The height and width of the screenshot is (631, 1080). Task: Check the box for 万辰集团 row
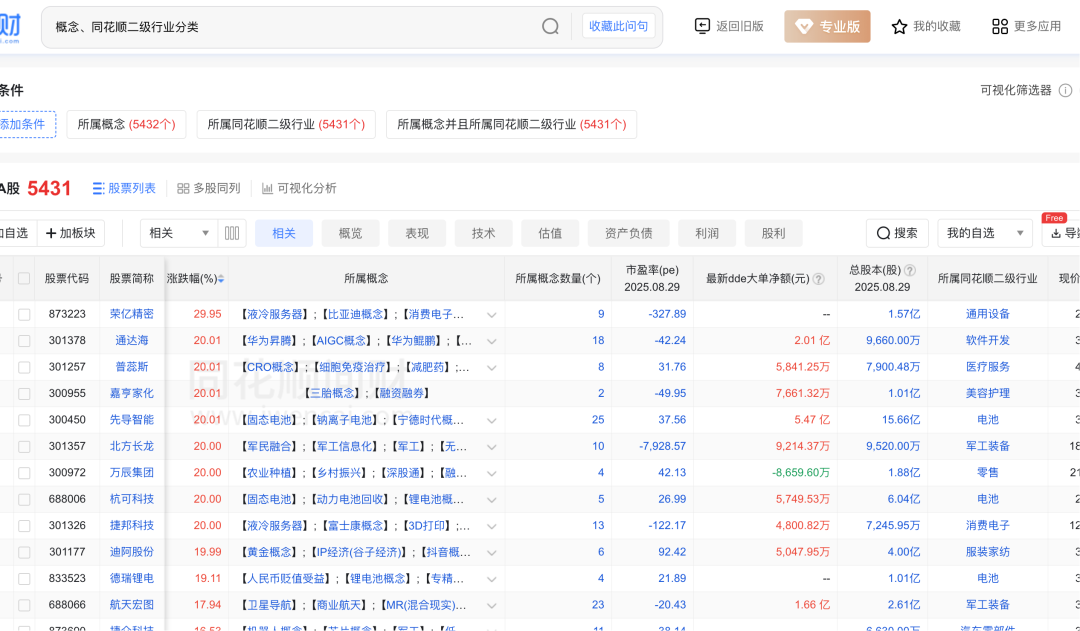pos(24,473)
